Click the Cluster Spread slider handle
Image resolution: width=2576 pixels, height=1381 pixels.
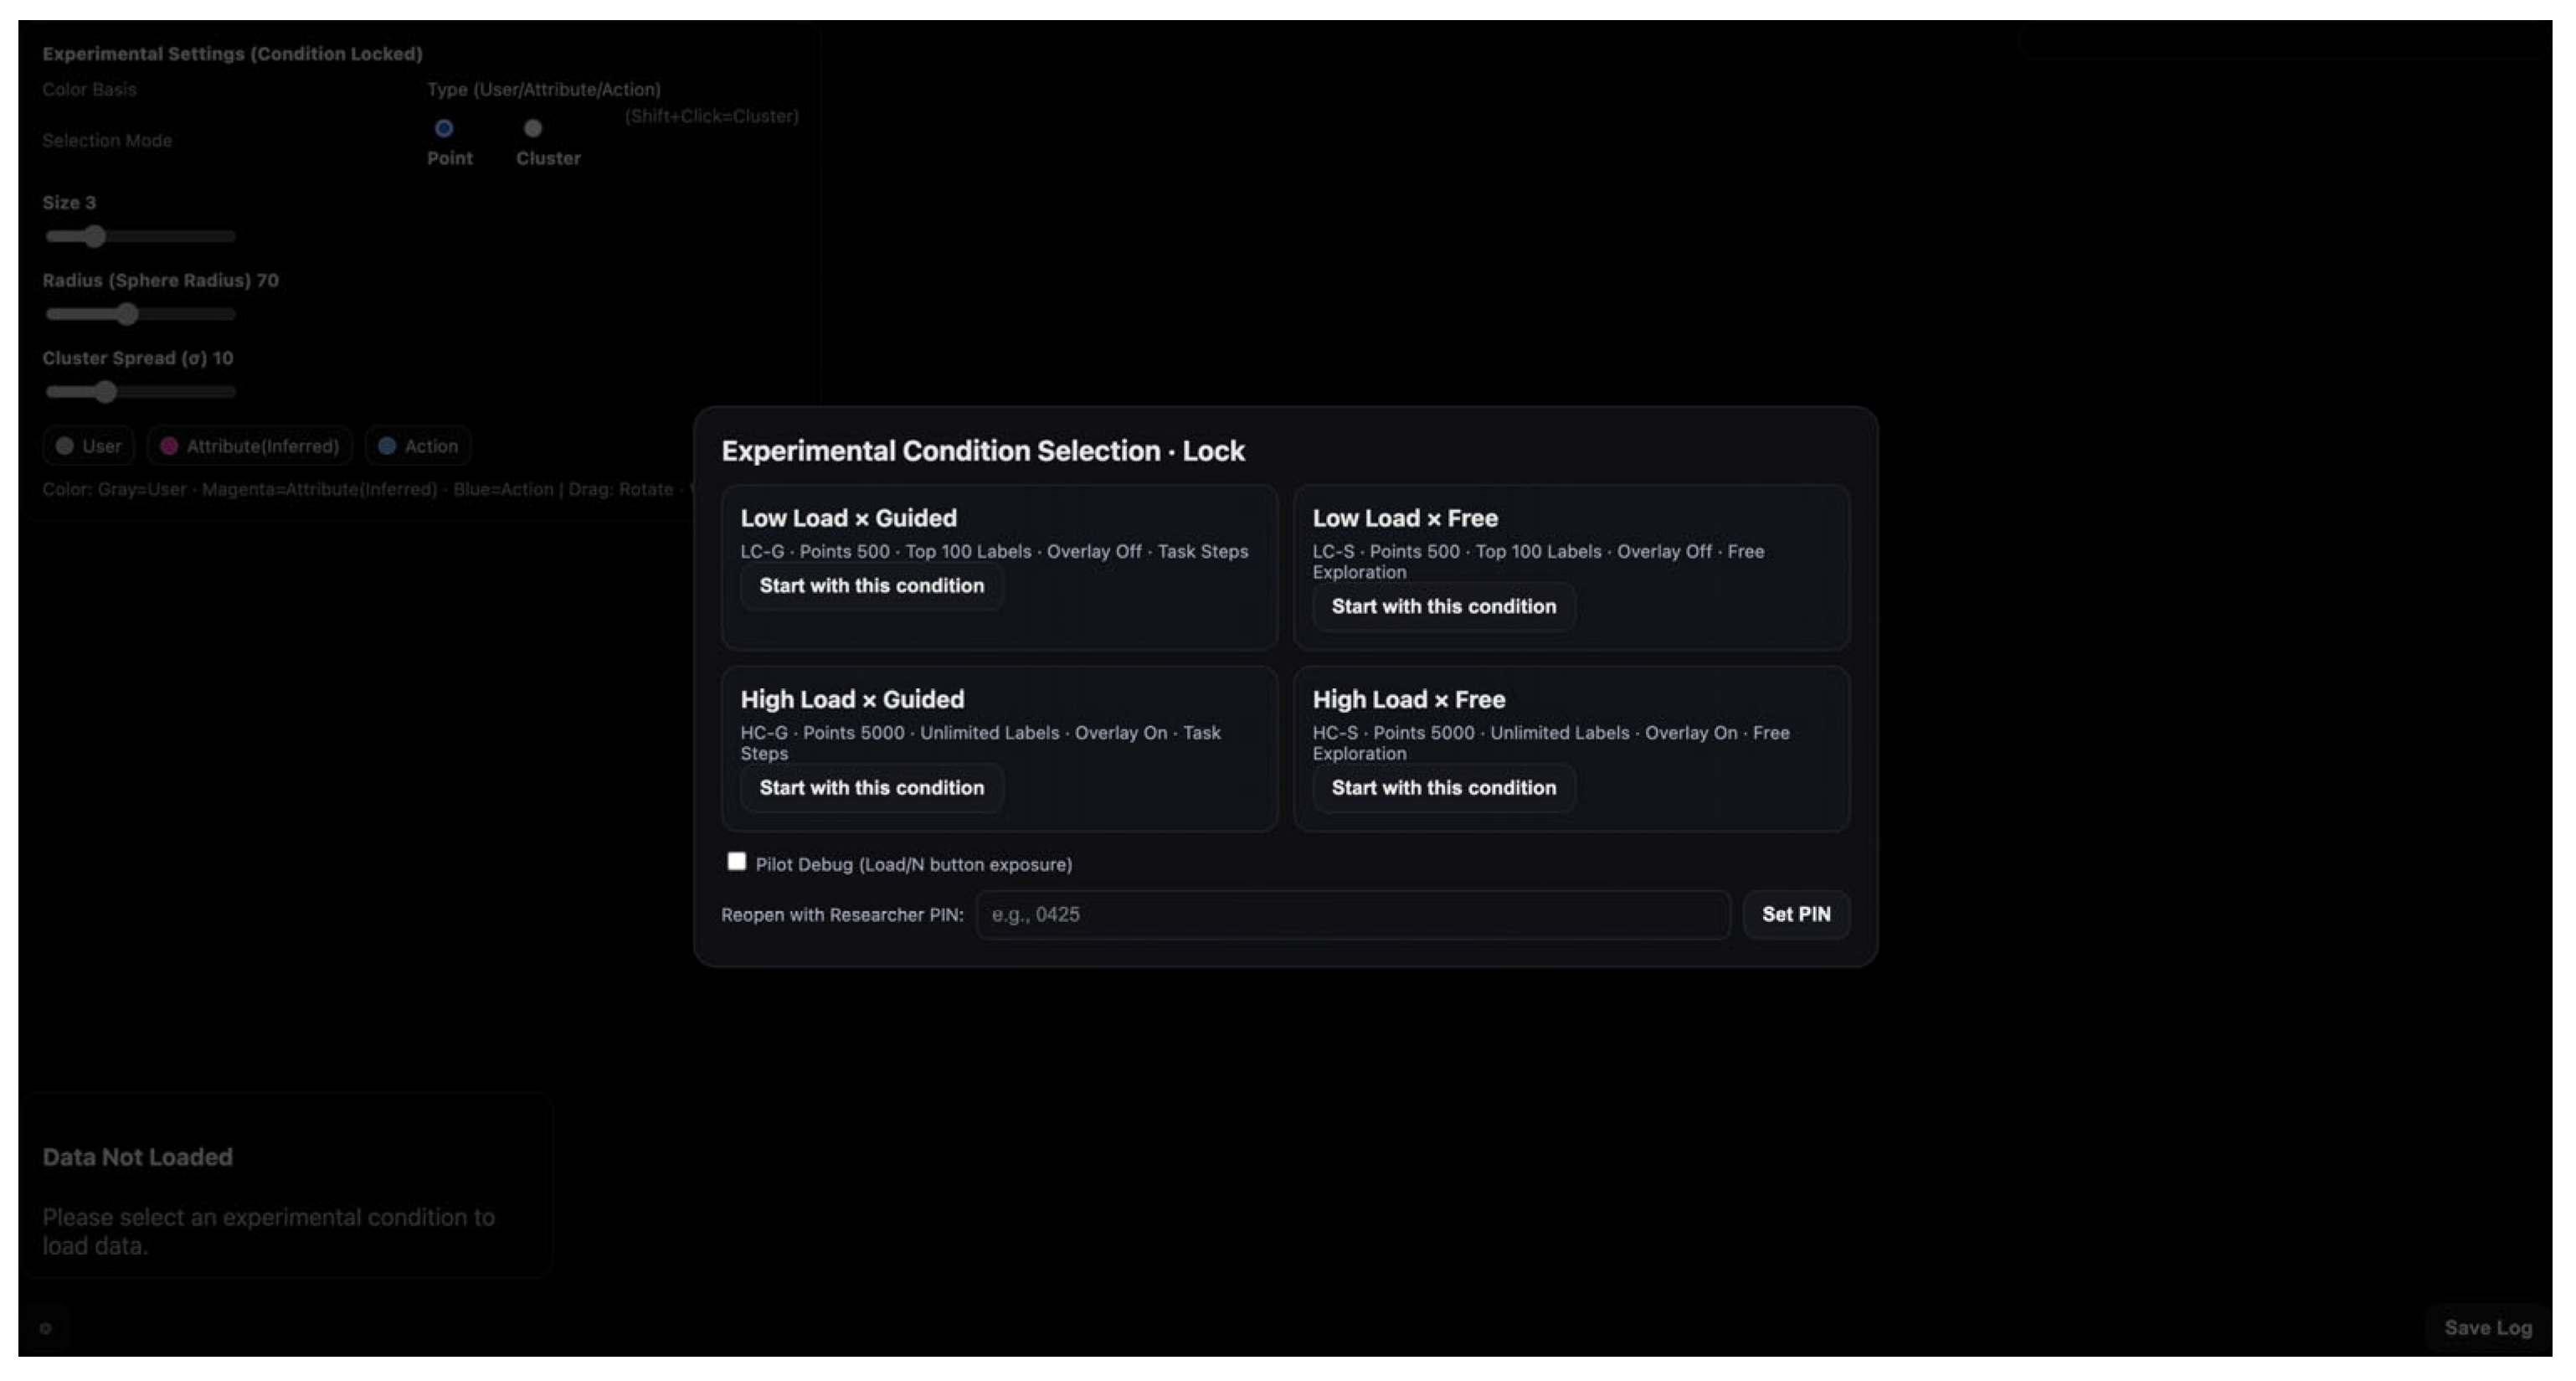pos(106,392)
